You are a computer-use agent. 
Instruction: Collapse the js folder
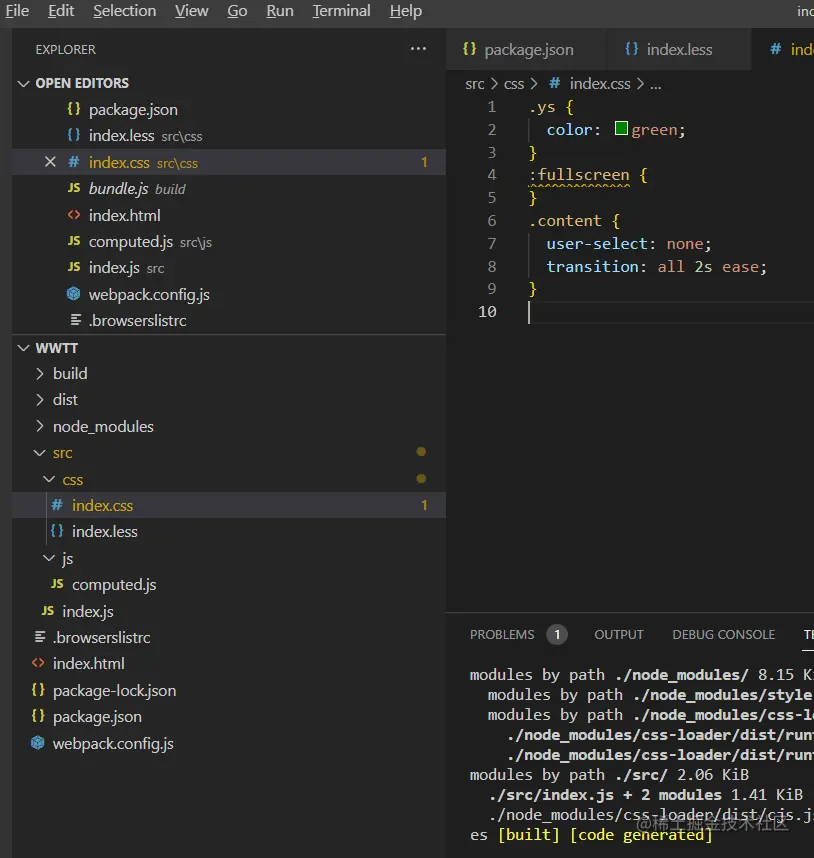point(49,558)
